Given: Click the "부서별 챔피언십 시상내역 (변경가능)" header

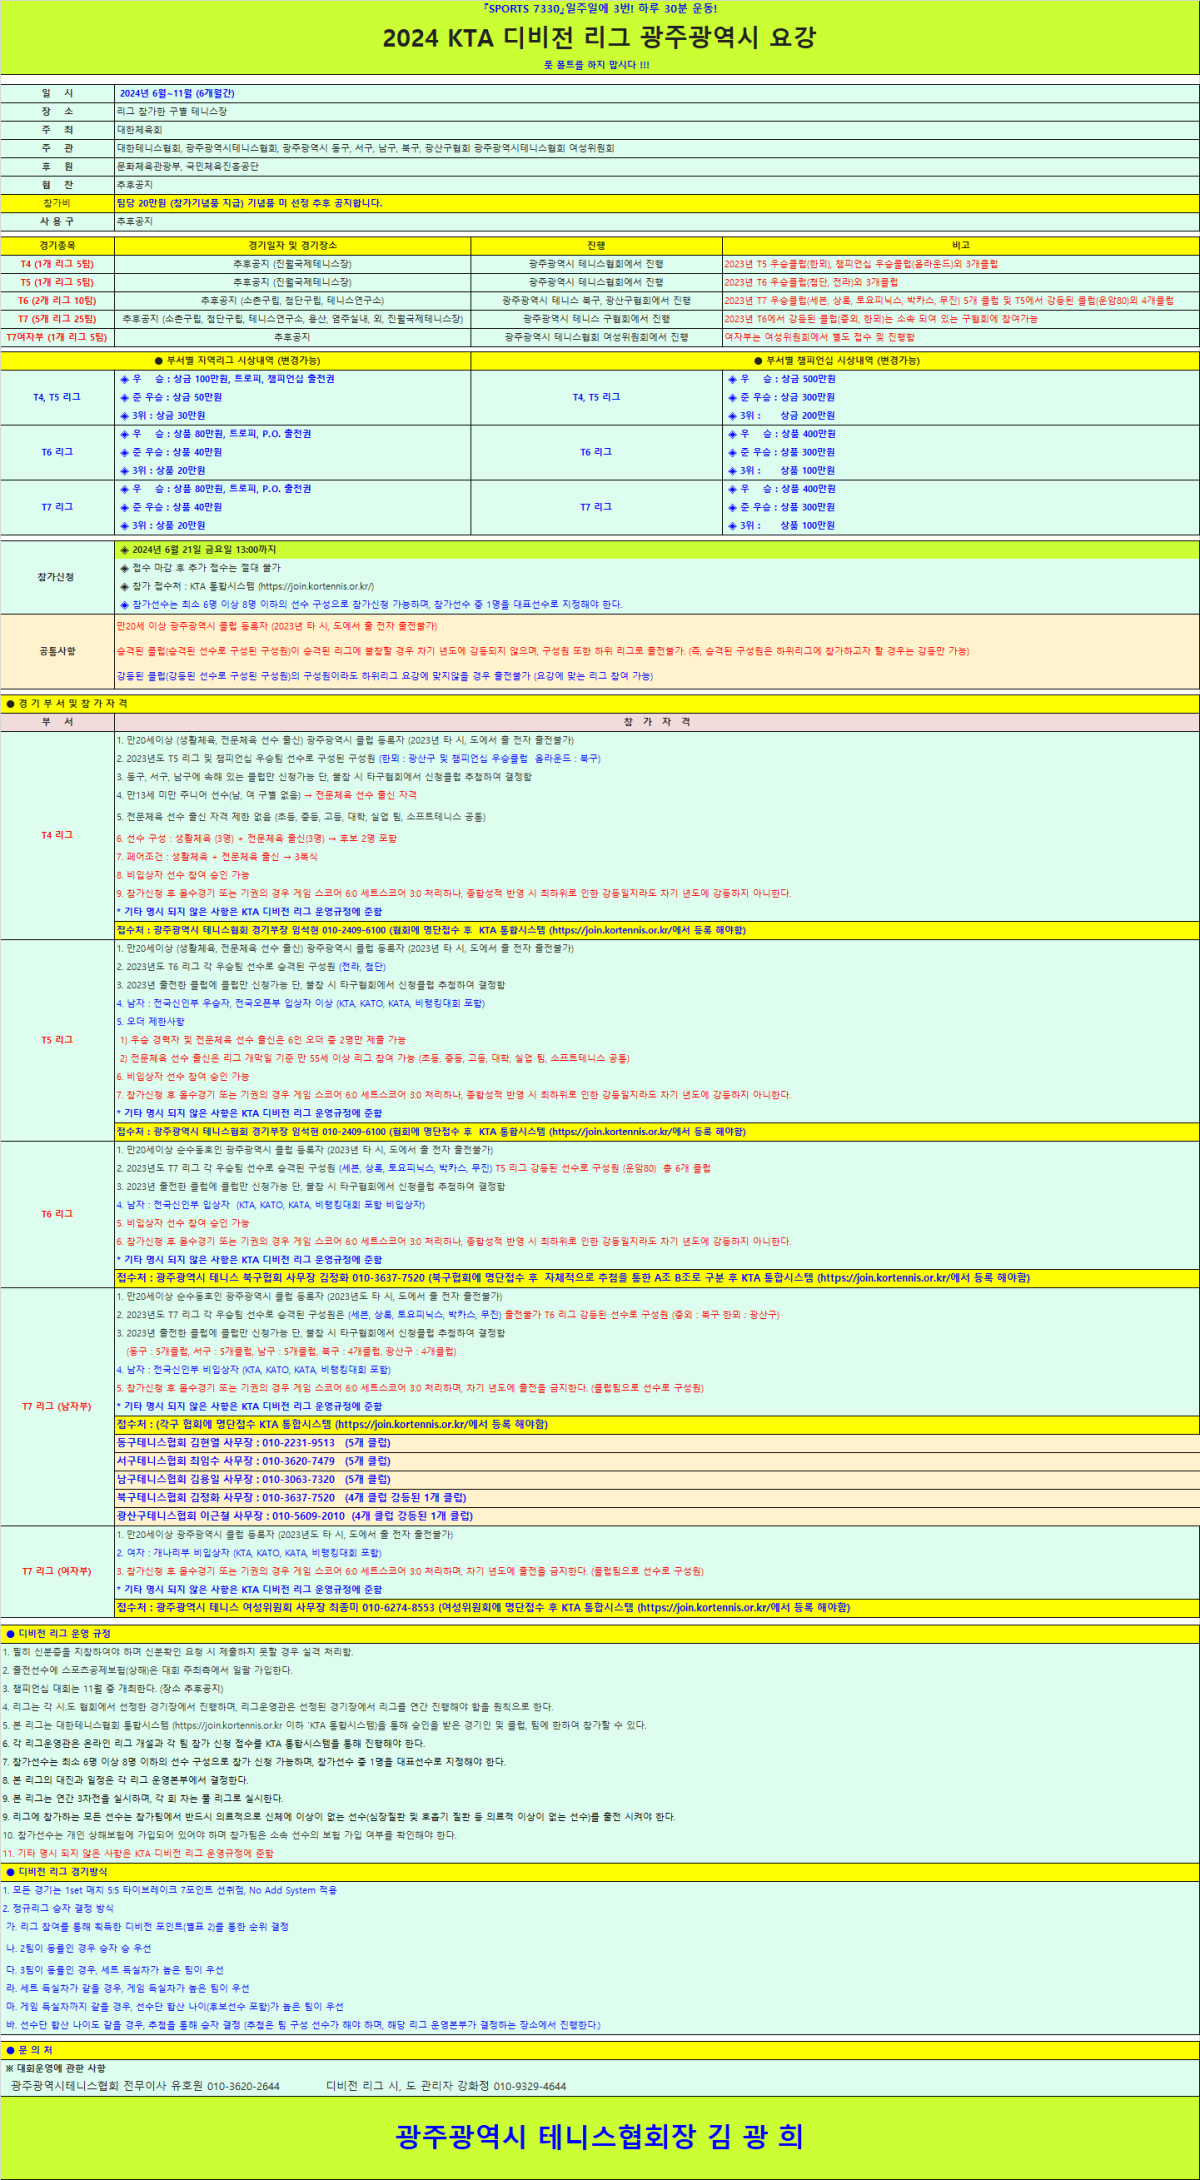Looking at the screenshot, I should click(x=837, y=360).
